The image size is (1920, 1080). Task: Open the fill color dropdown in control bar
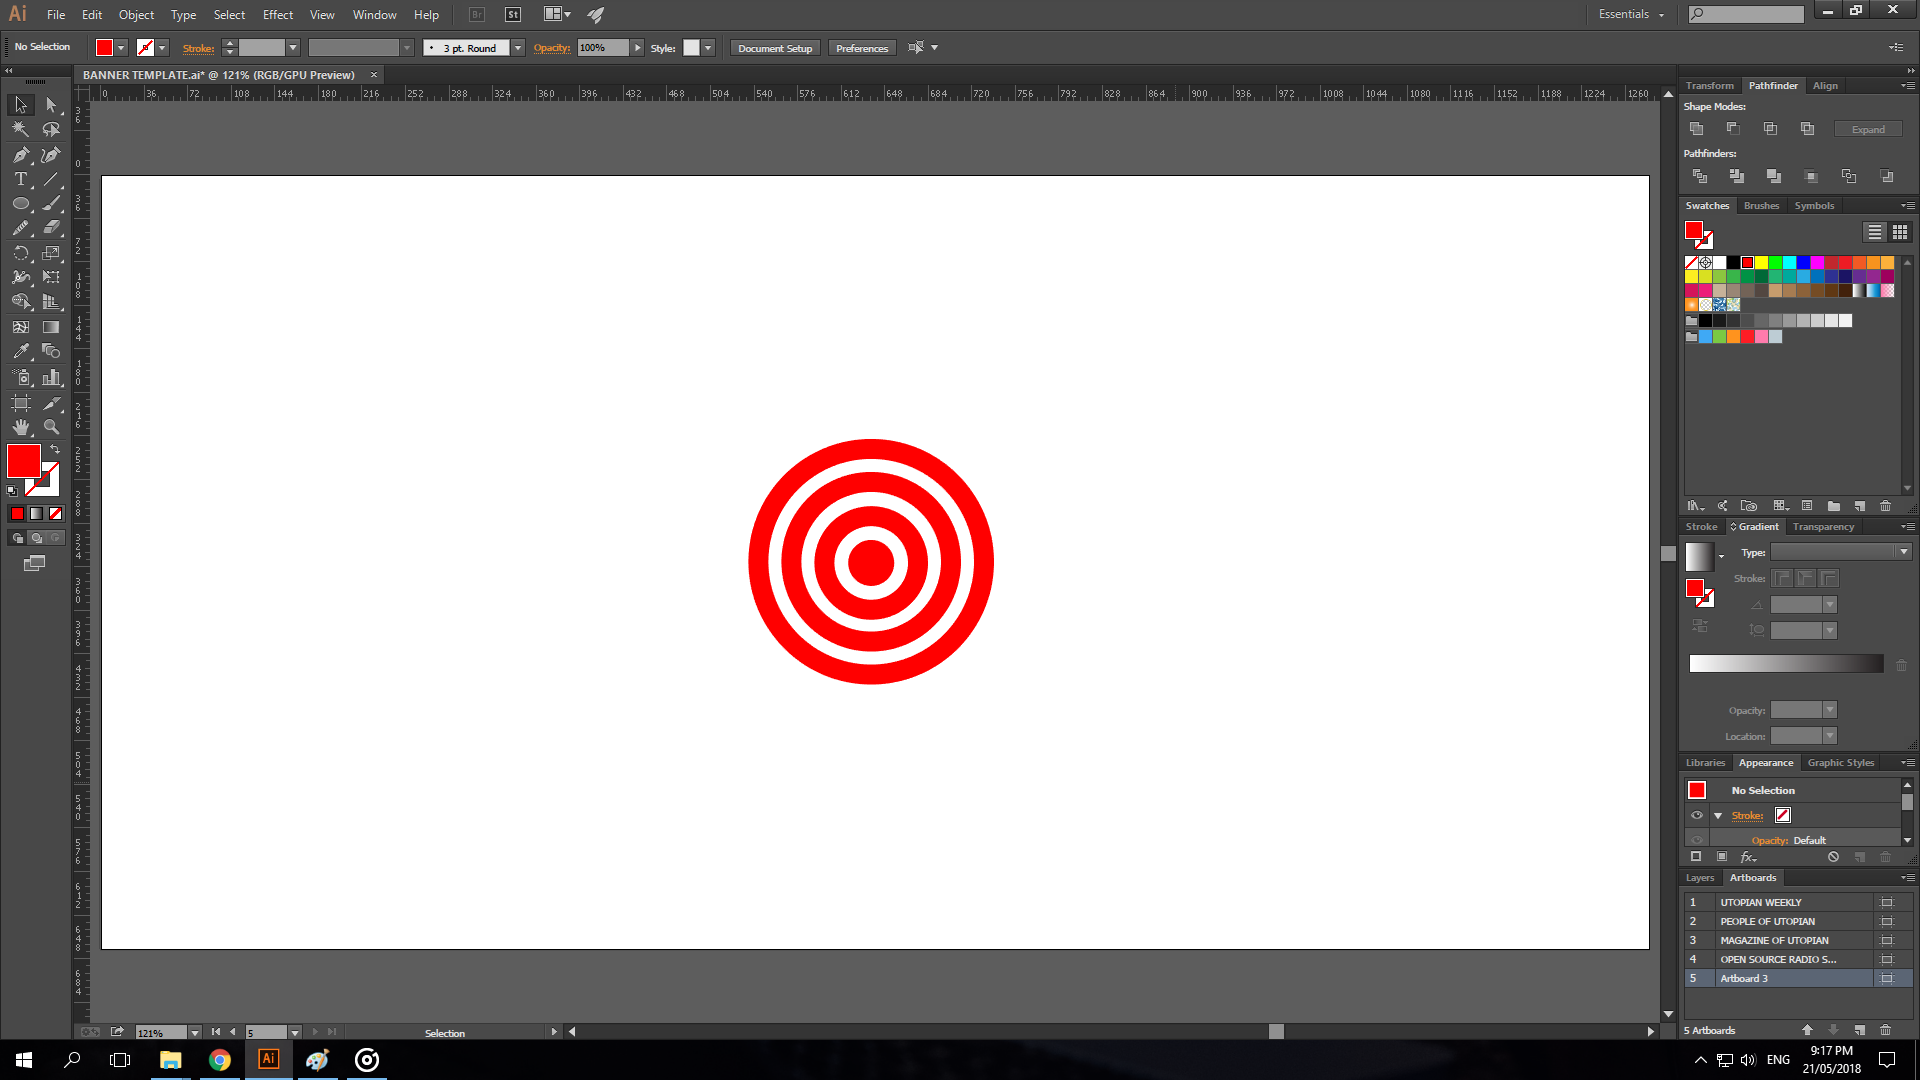pos(121,48)
